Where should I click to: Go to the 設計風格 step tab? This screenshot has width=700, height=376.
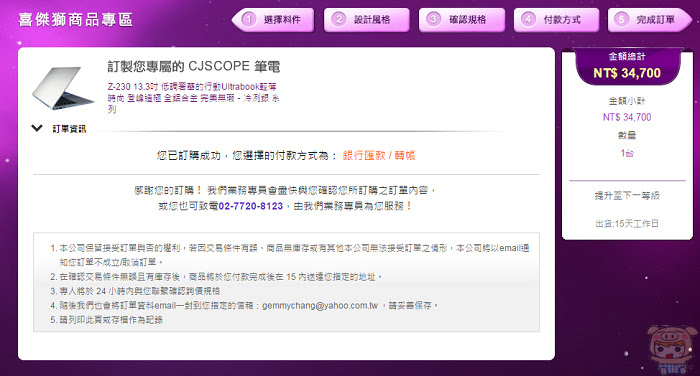367,20
